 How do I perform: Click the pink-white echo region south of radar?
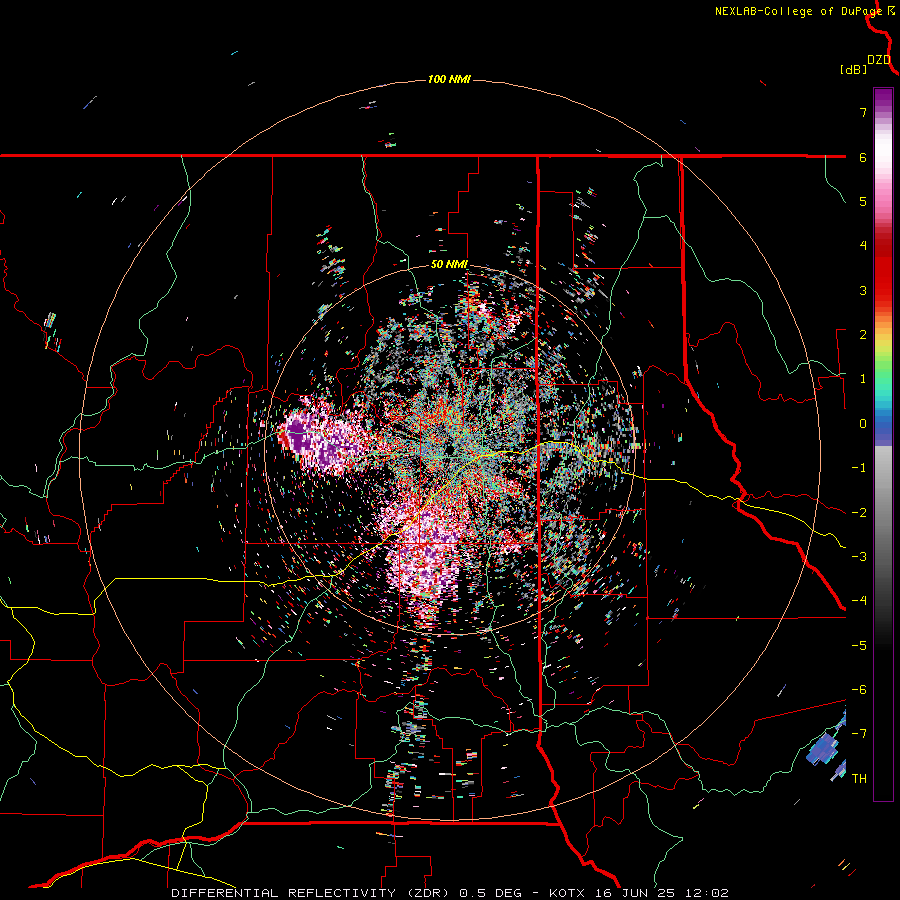coord(425,551)
